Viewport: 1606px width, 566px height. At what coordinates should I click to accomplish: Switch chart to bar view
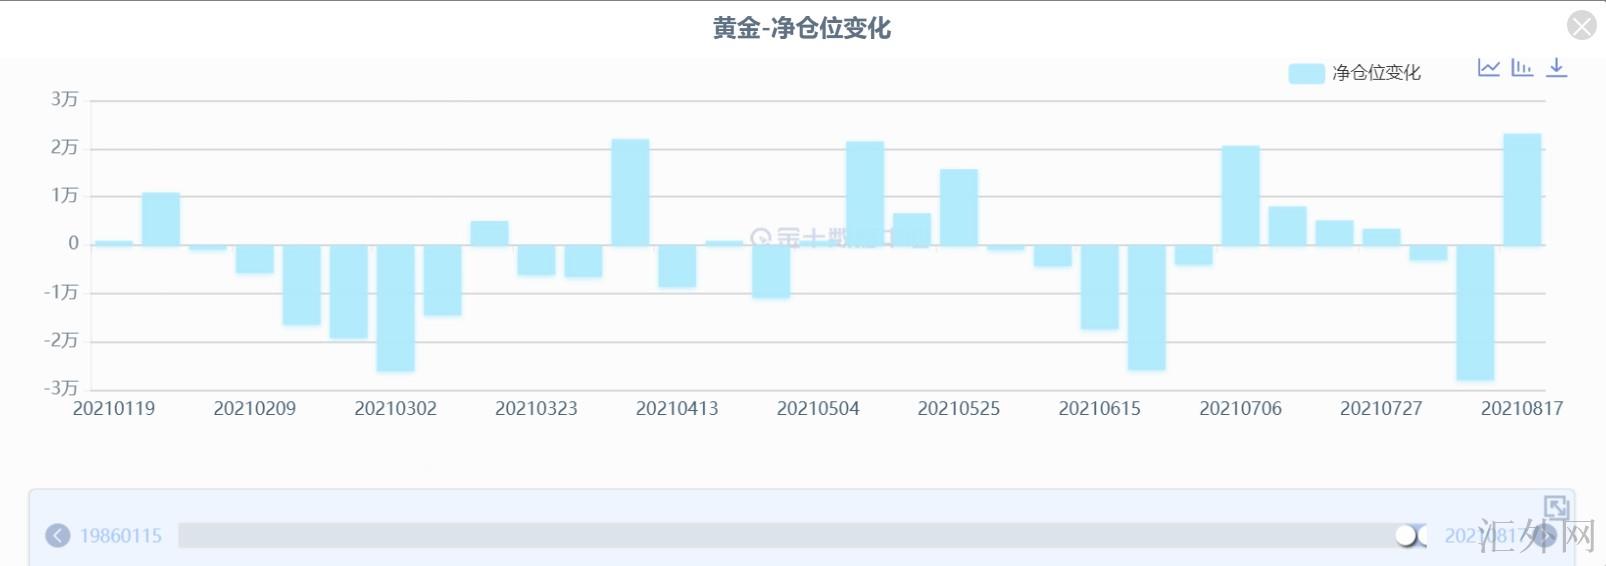[1522, 68]
